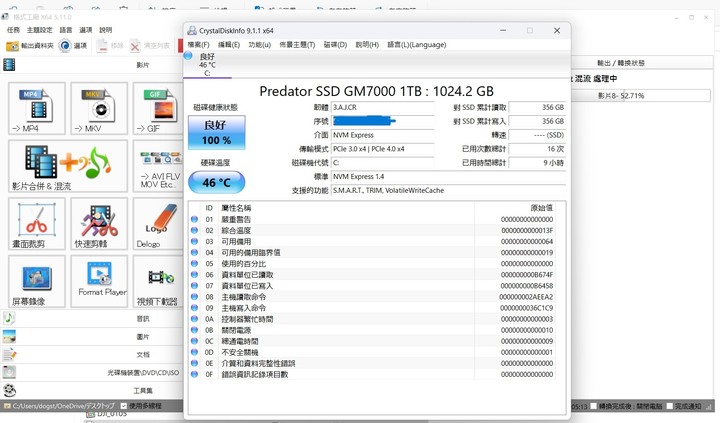Select attribute row 06 資料單位已讀取

[372, 275]
